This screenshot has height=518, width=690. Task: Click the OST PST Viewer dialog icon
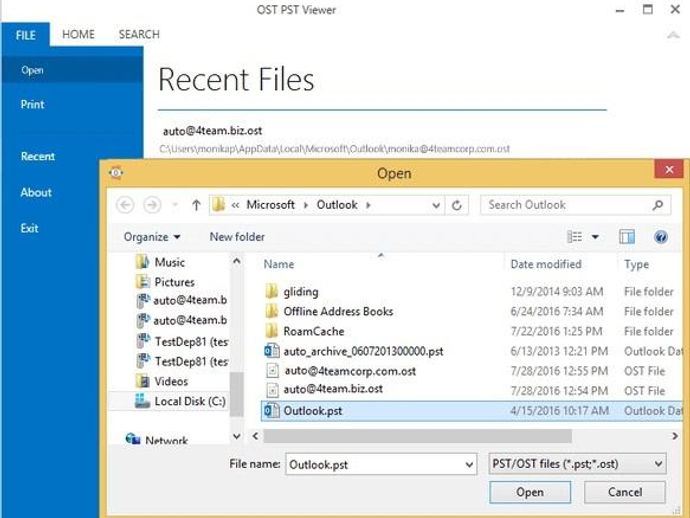point(116,173)
